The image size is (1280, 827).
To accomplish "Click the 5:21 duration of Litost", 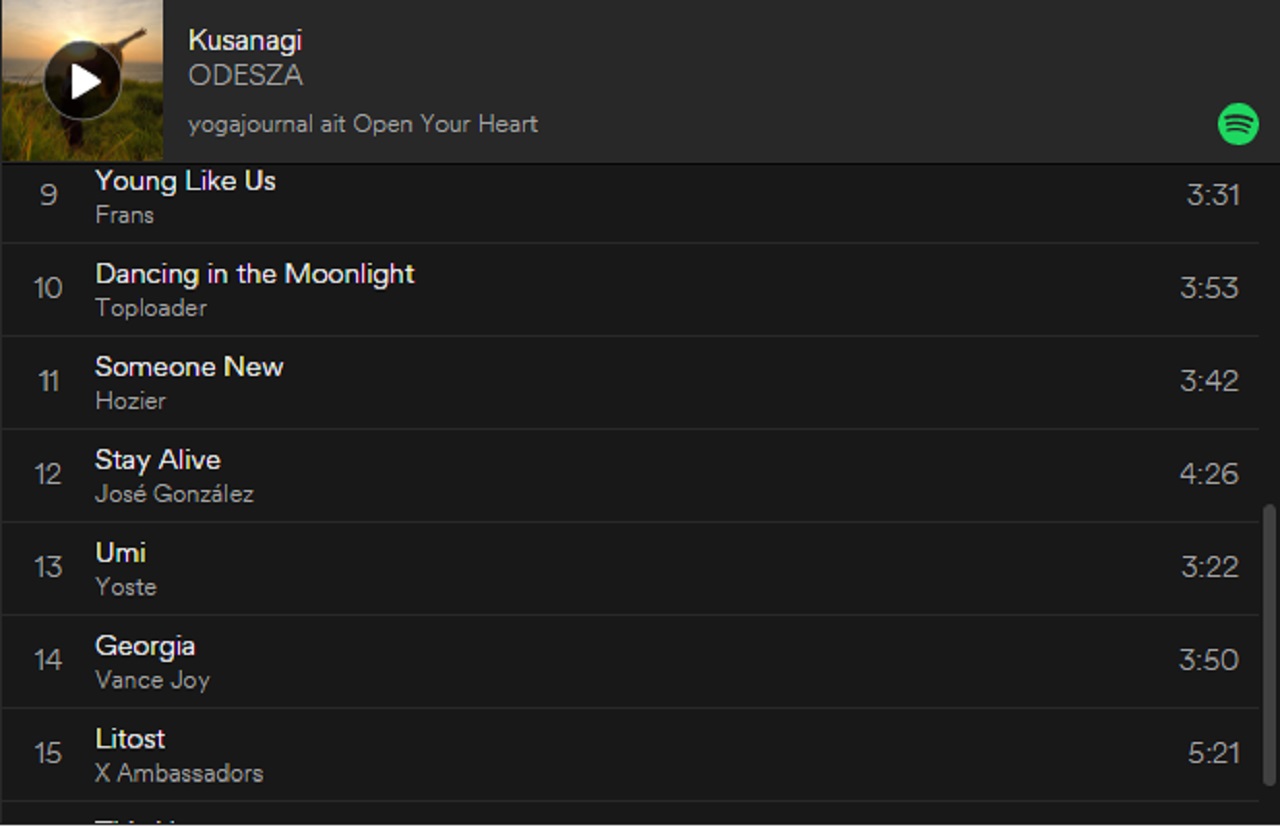I will pyautogui.click(x=1213, y=753).
